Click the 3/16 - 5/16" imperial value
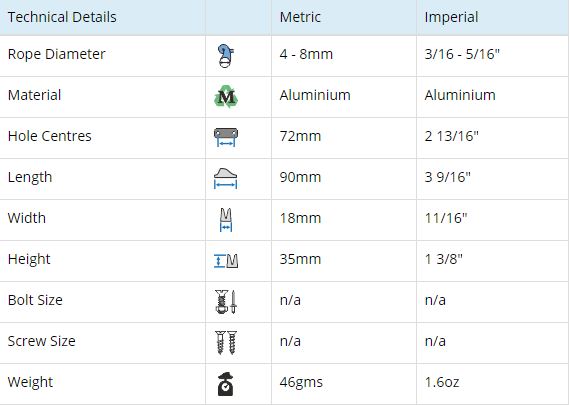570x405 pixels. click(x=462, y=54)
